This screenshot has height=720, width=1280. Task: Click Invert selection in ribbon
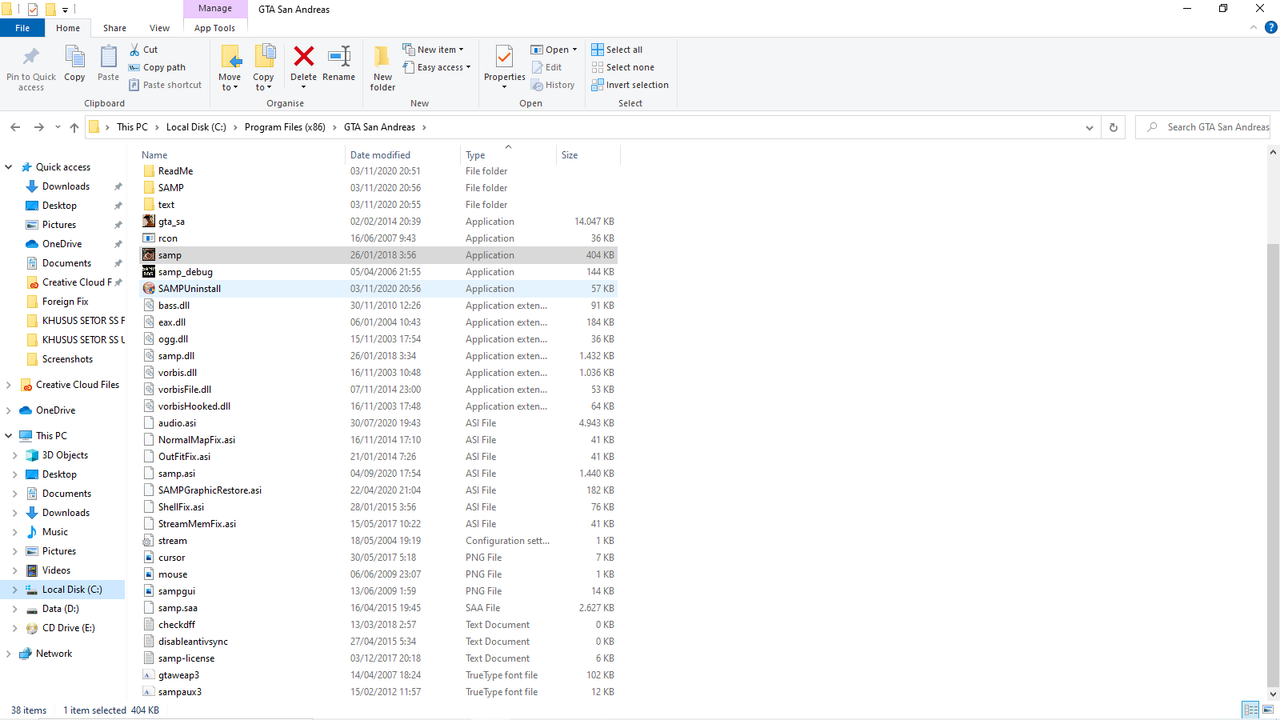pos(629,85)
